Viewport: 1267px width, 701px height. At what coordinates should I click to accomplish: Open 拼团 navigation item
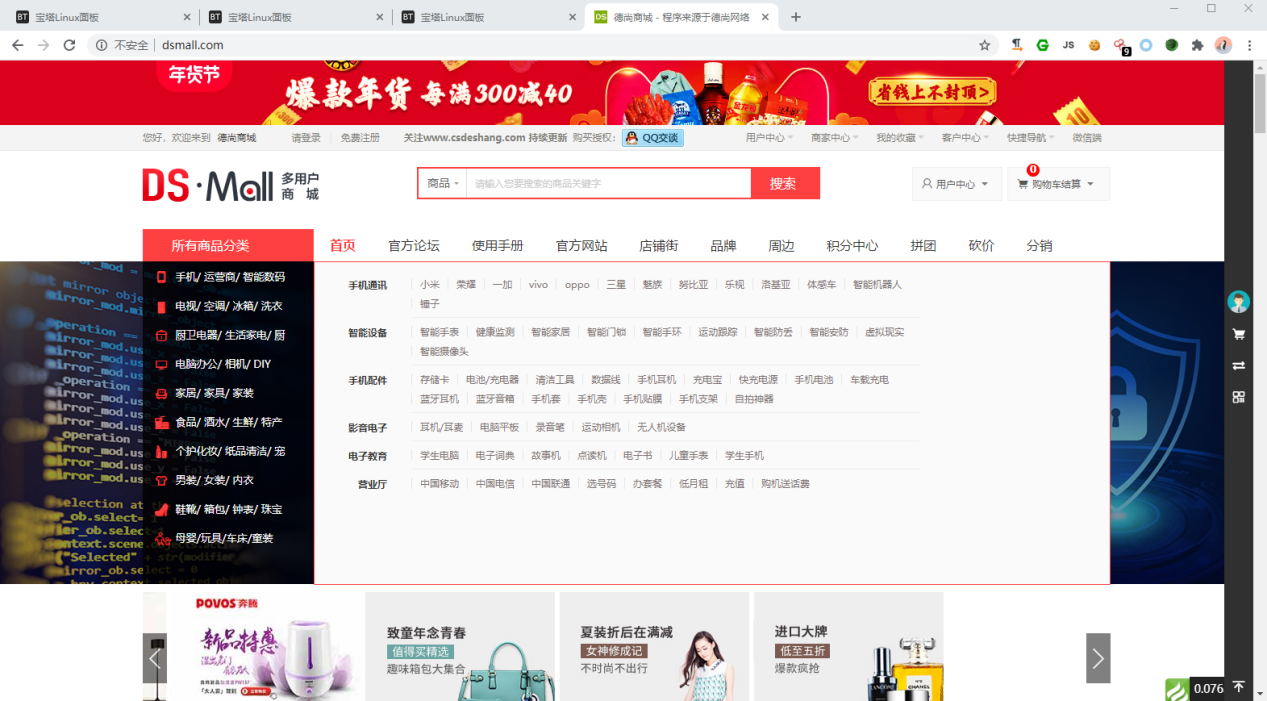(x=923, y=246)
